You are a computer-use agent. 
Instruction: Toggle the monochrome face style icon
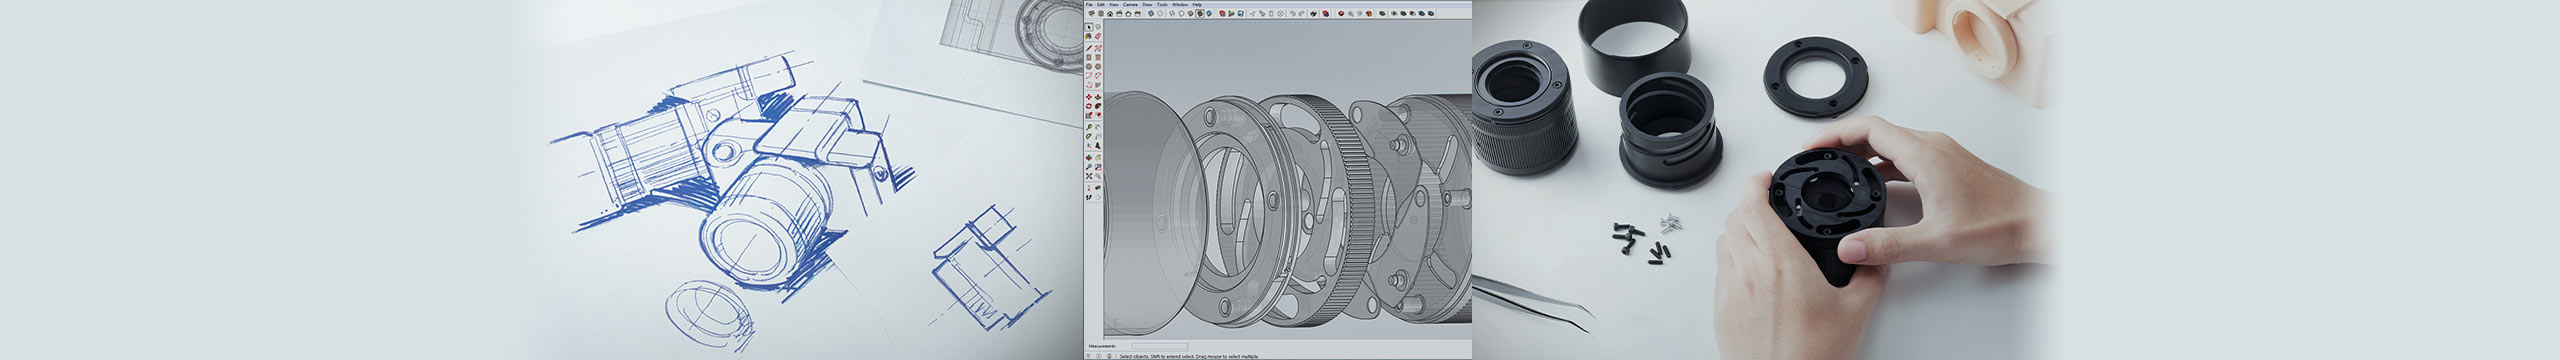[1209, 14]
